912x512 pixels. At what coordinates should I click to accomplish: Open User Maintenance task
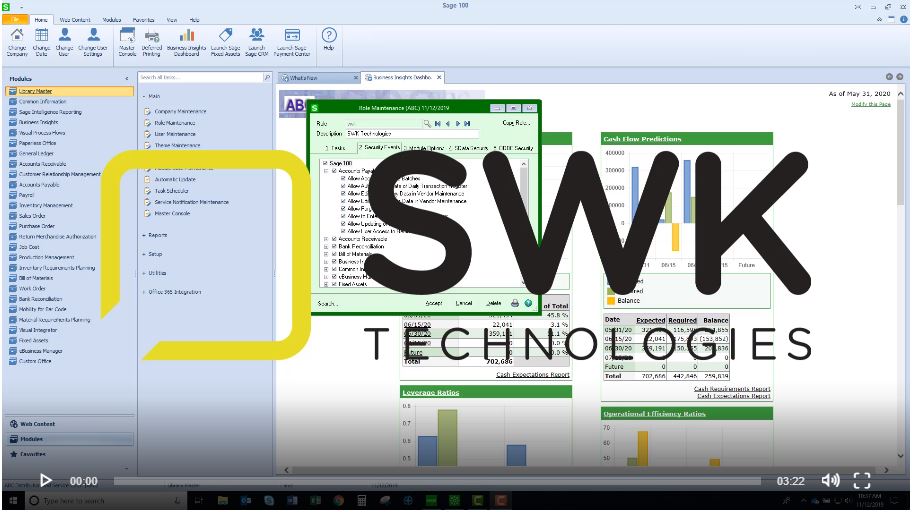tap(175, 134)
